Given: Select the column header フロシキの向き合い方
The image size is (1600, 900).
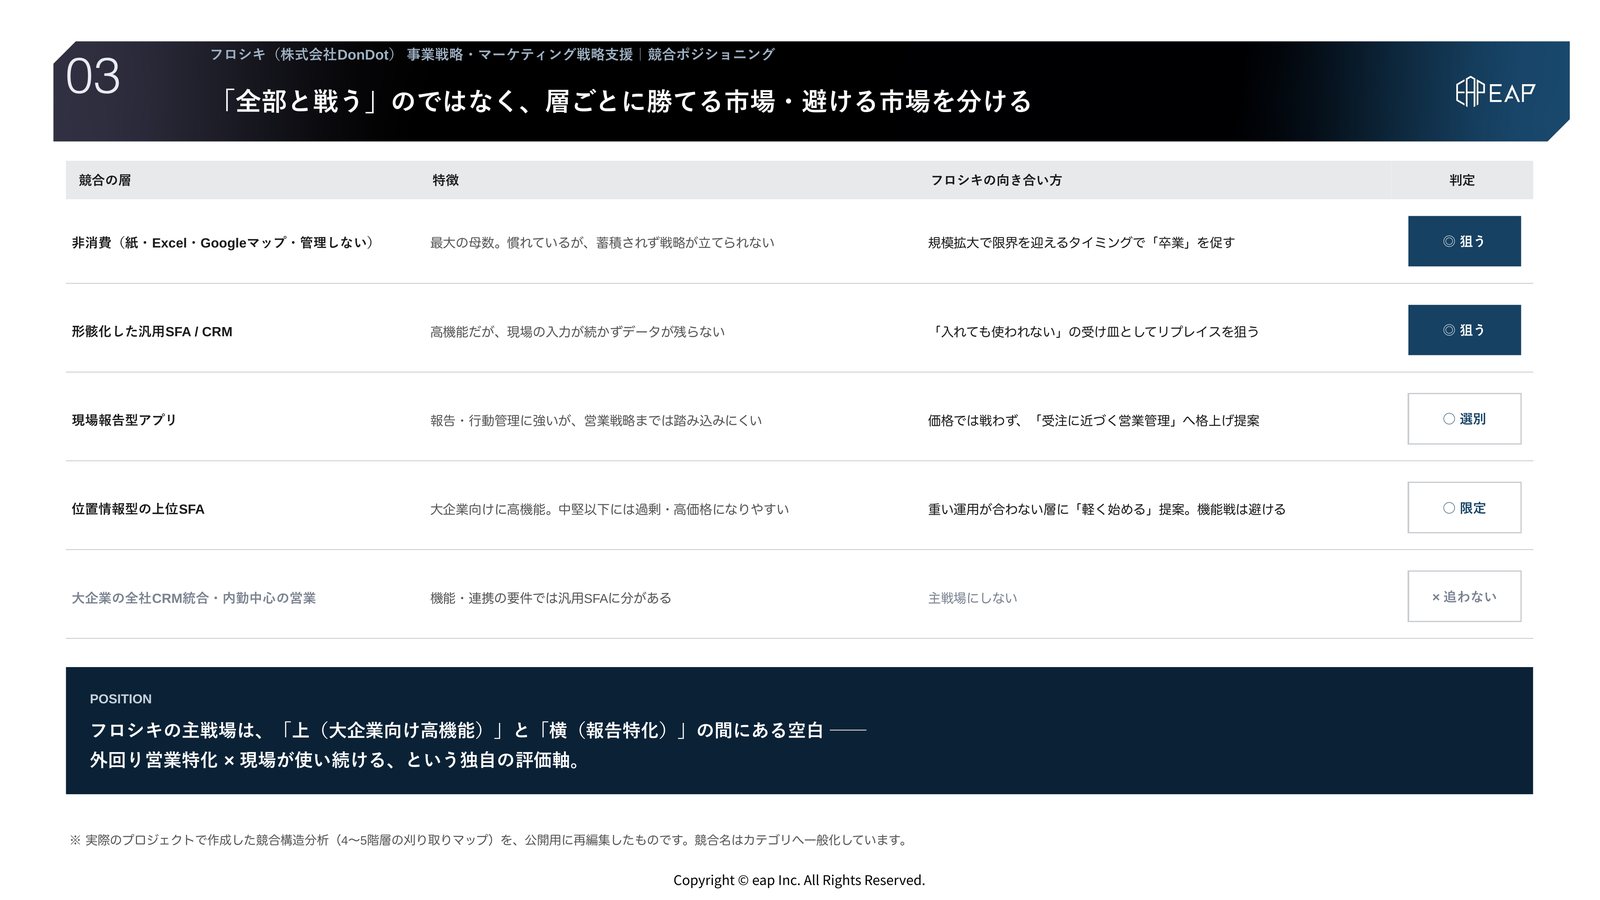Looking at the screenshot, I should (x=996, y=180).
